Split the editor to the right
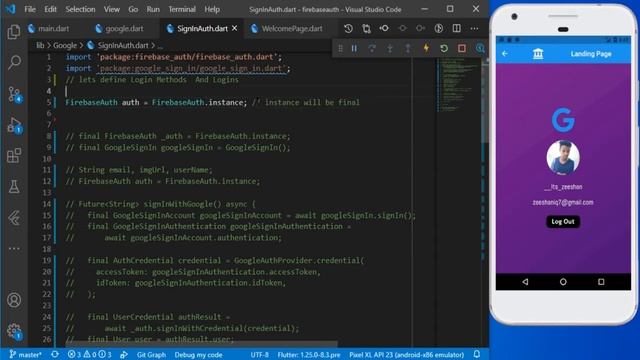 (457, 29)
